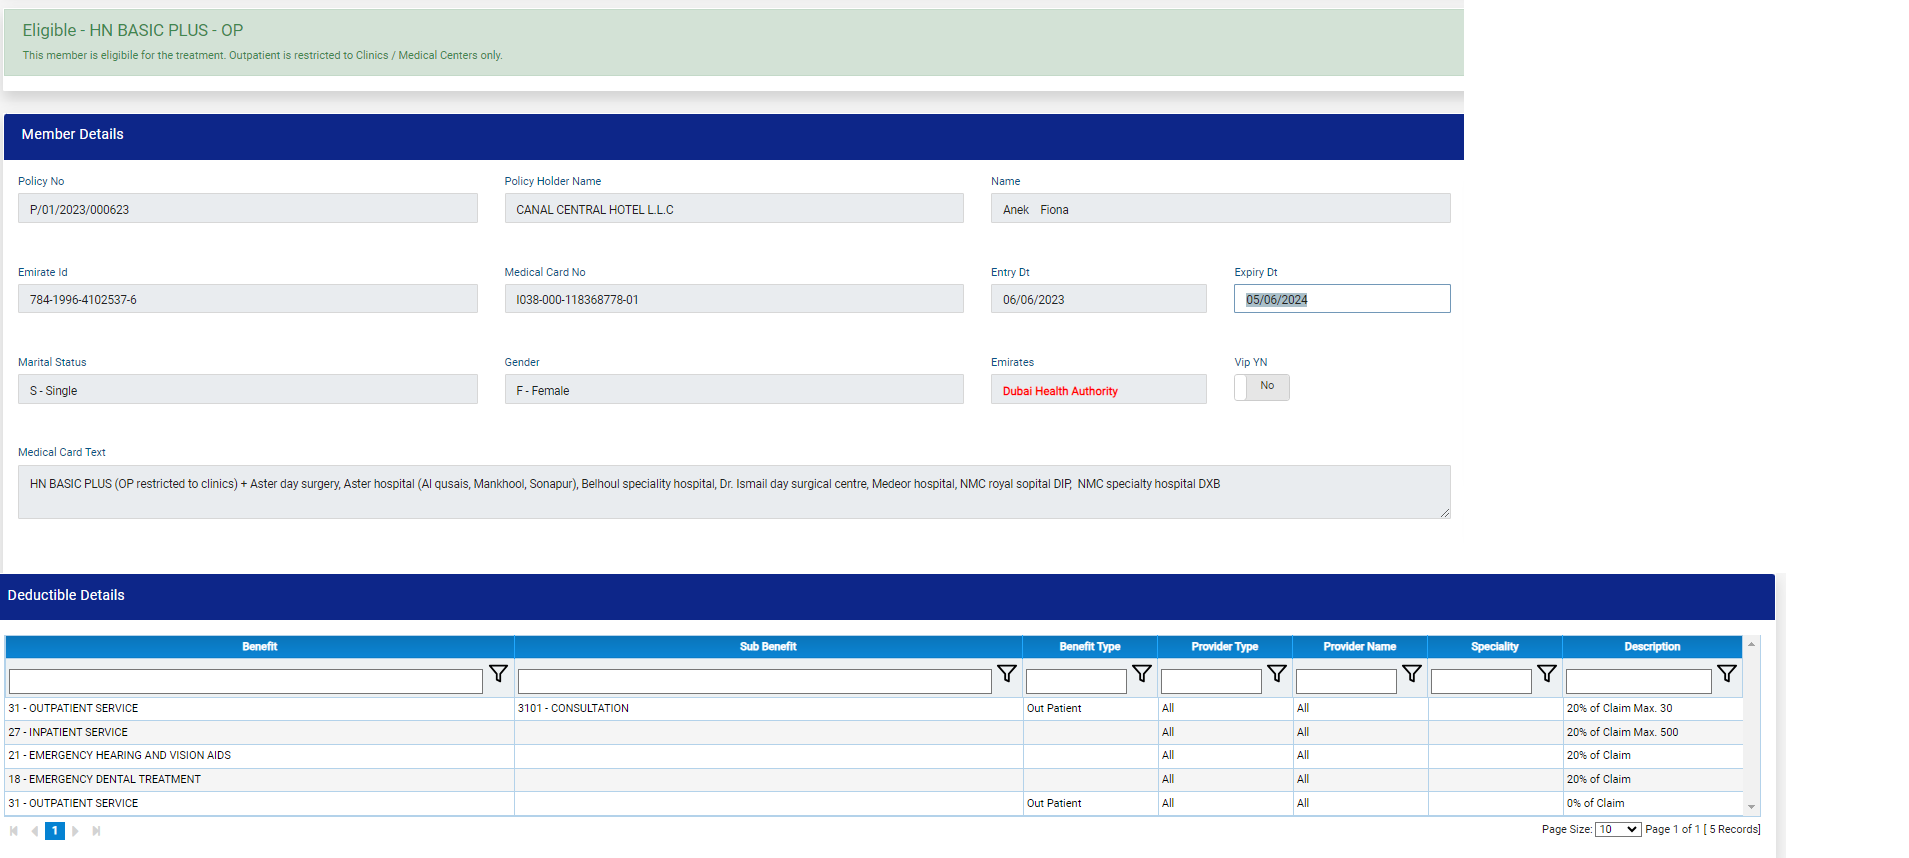This screenshot has width=1909, height=858.
Task: Click the Benefit column filter icon
Action: tap(498, 674)
